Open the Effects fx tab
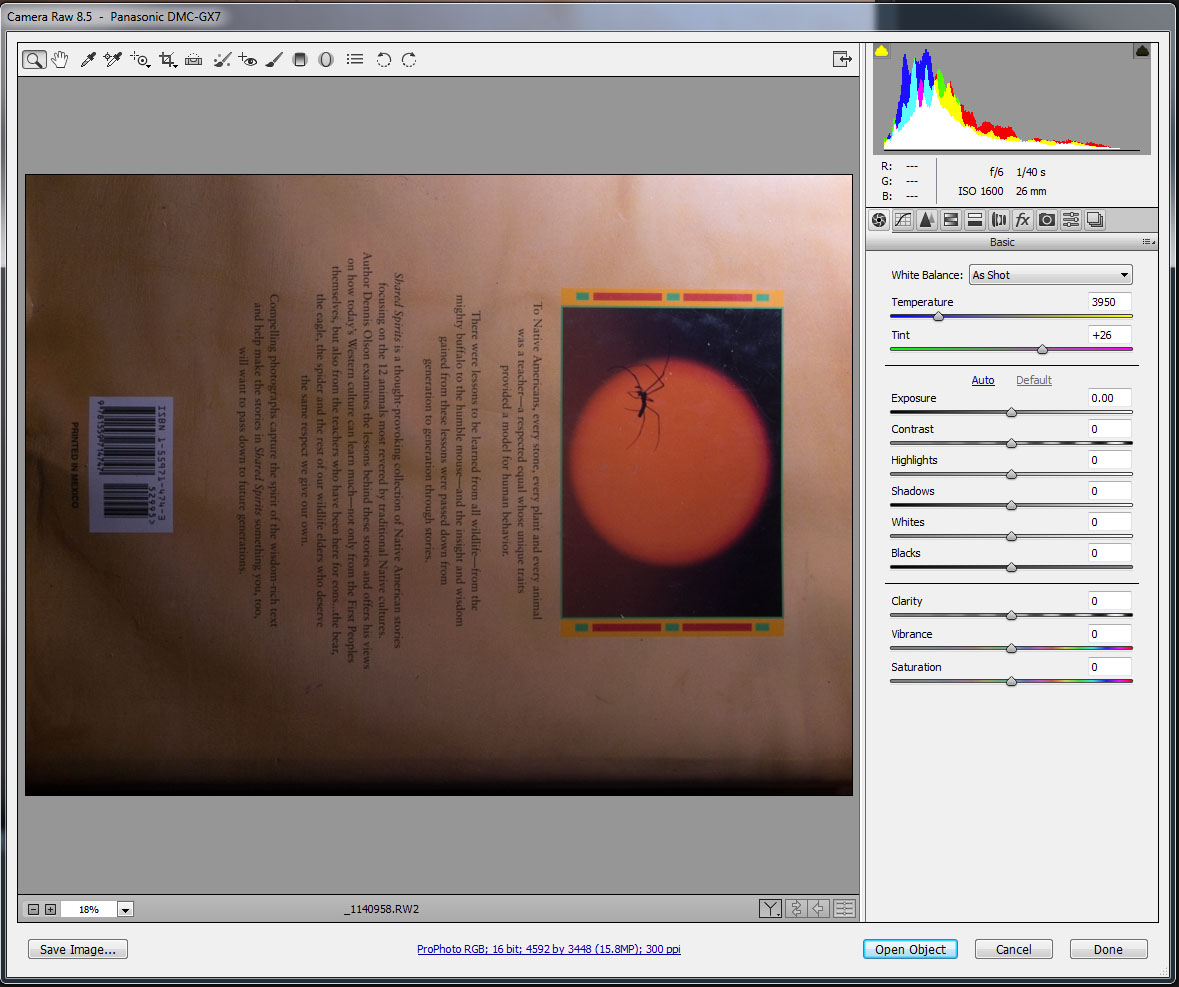This screenshot has height=987, width=1179. 1023,220
